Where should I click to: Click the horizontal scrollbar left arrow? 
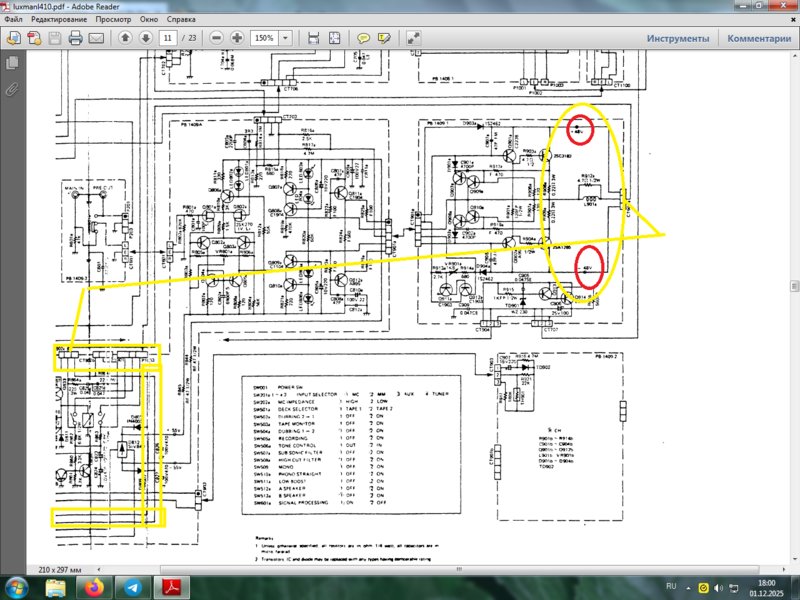98,569
